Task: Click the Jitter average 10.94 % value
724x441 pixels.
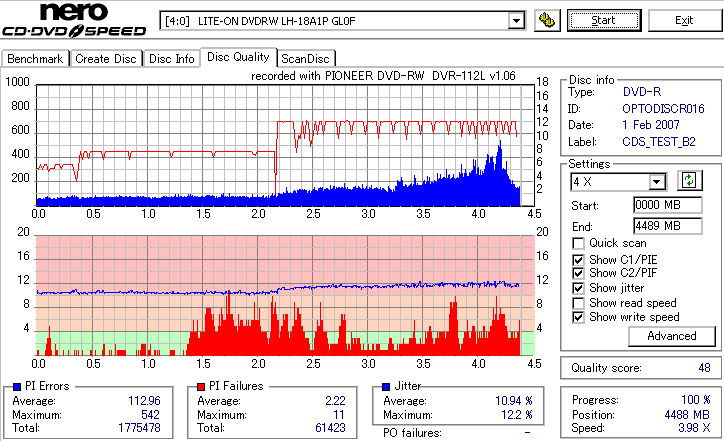Action: (514, 401)
